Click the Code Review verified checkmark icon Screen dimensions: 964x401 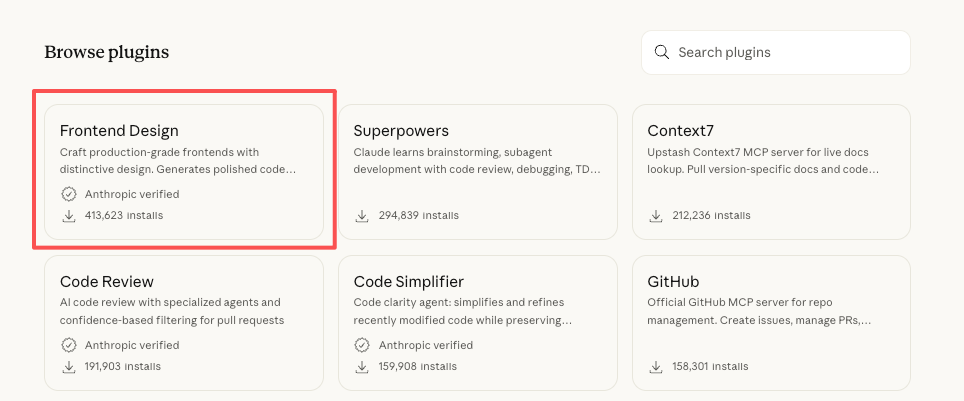point(69,345)
